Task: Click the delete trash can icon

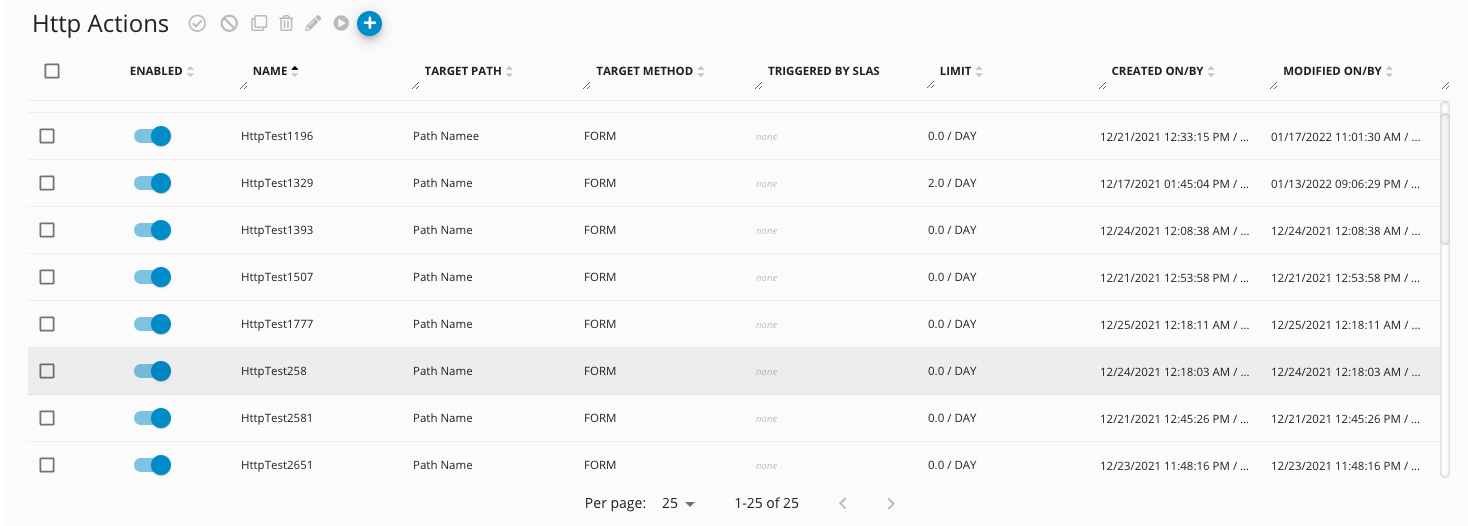Action: 286,23
